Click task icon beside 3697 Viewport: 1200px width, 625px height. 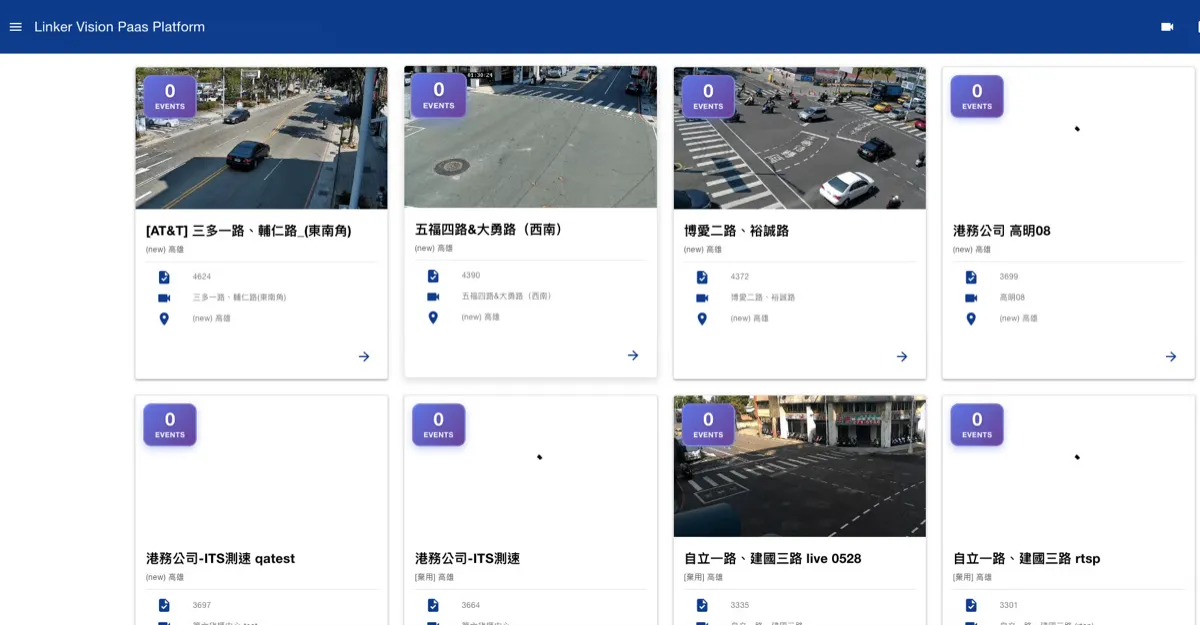tap(164, 605)
